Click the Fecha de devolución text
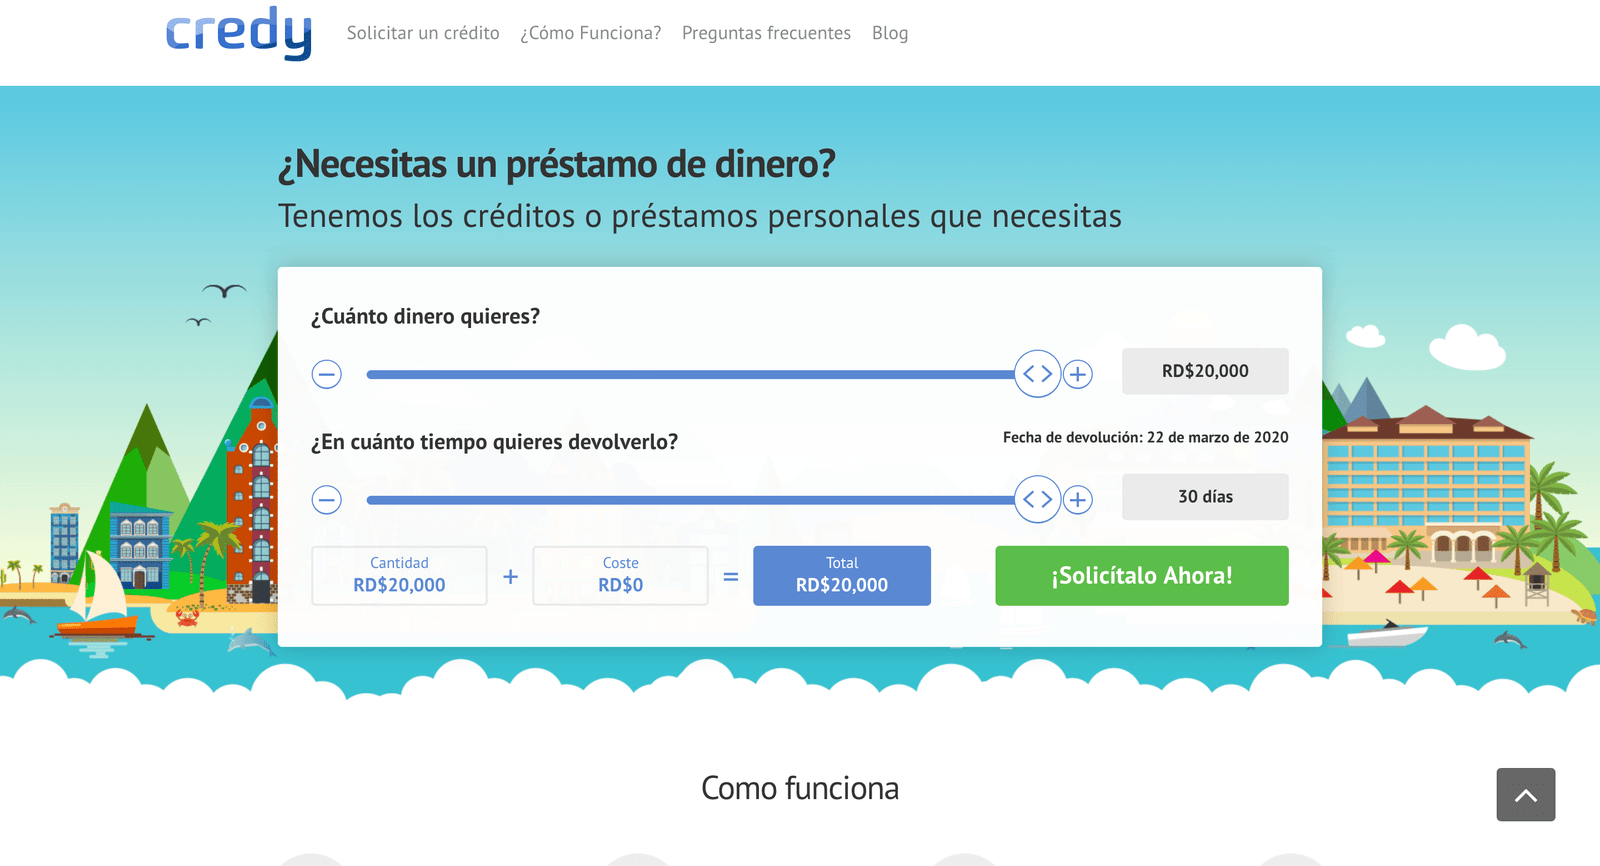 click(x=1146, y=437)
